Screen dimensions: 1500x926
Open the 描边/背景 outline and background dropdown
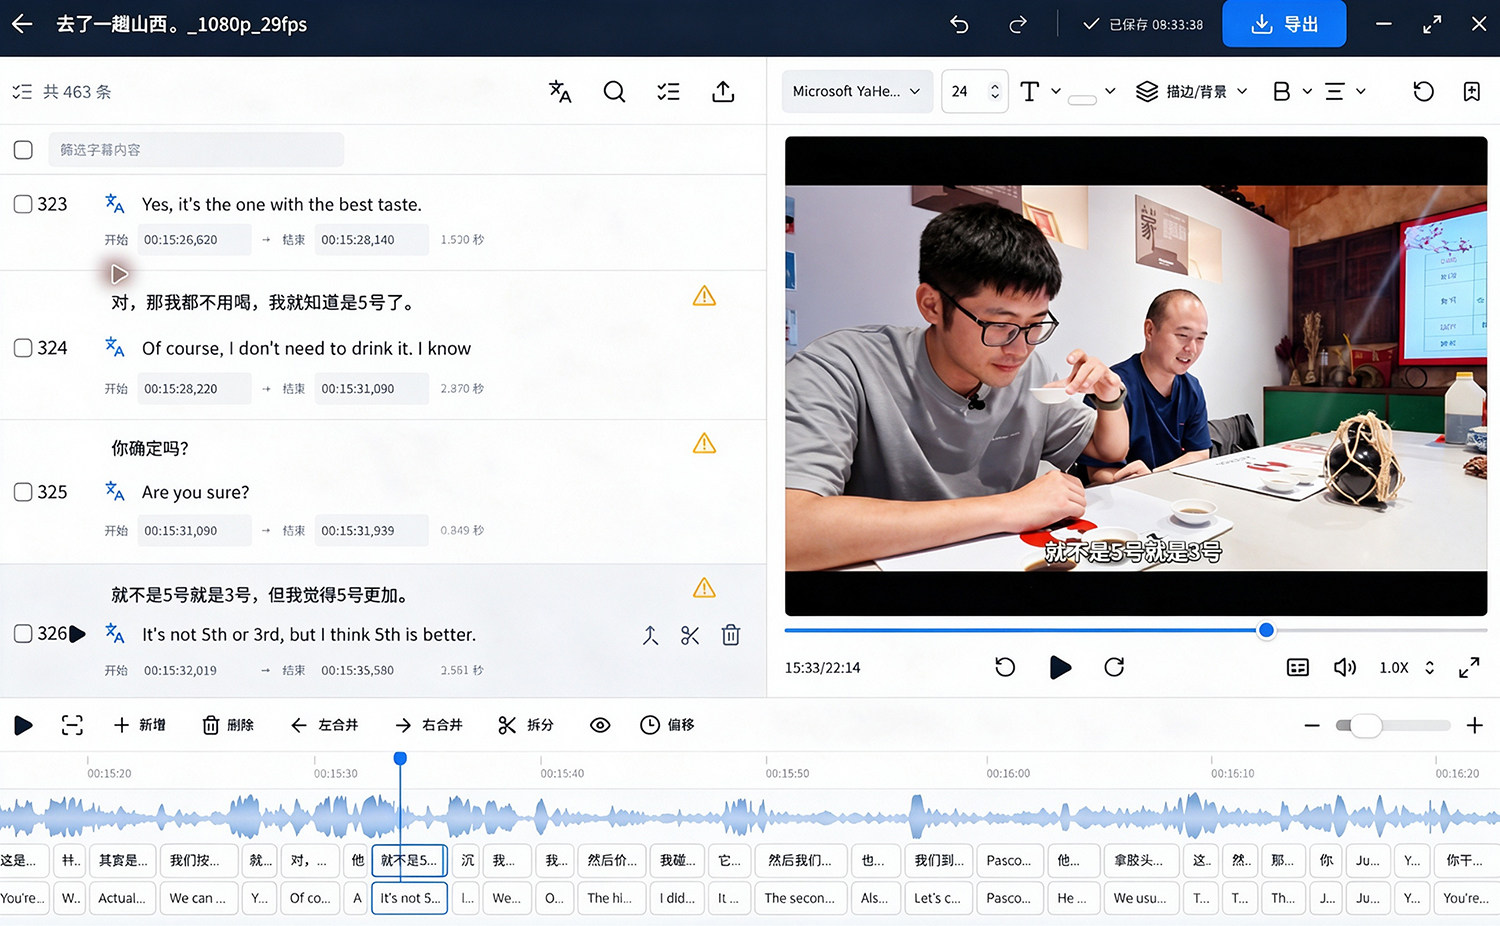1192,91
